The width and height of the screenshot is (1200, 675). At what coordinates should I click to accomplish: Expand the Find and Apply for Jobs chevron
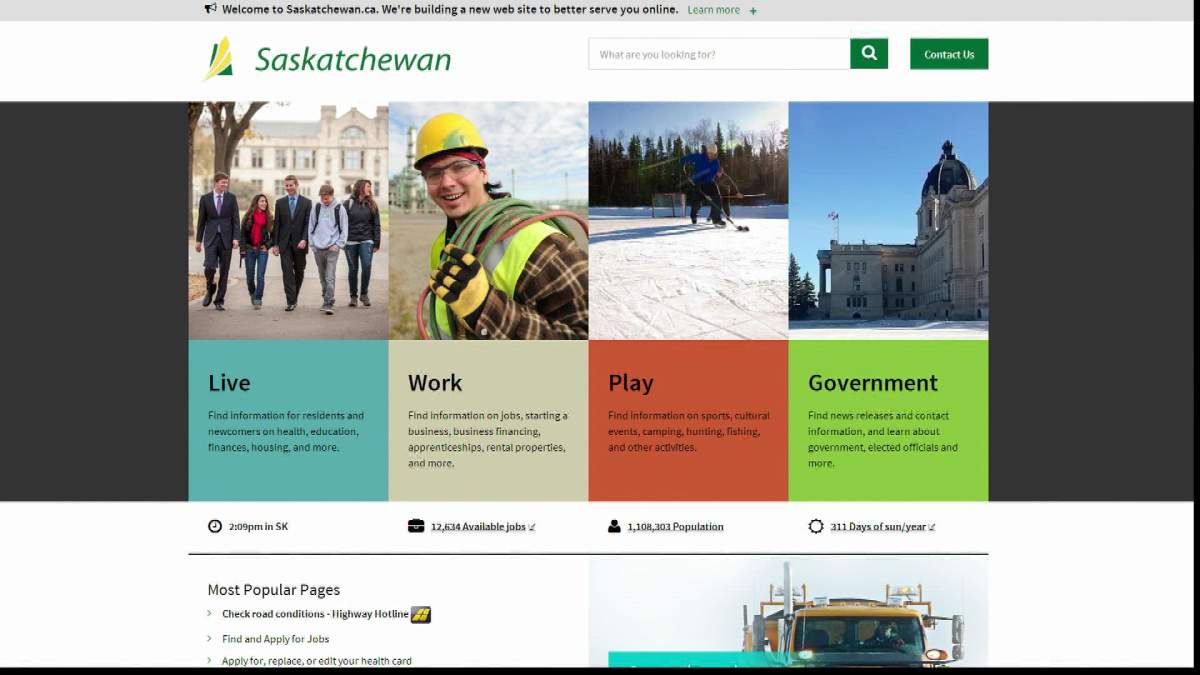pos(210,638)
